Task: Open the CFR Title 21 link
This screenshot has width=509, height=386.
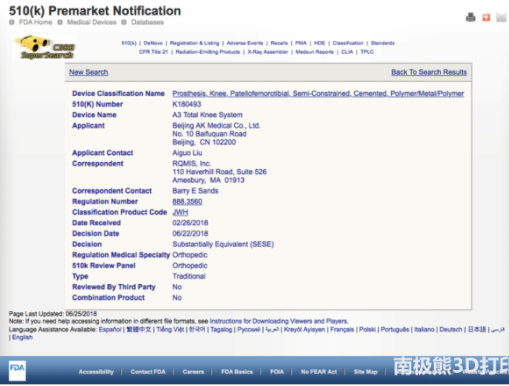Action: click(x=153, y=52)
